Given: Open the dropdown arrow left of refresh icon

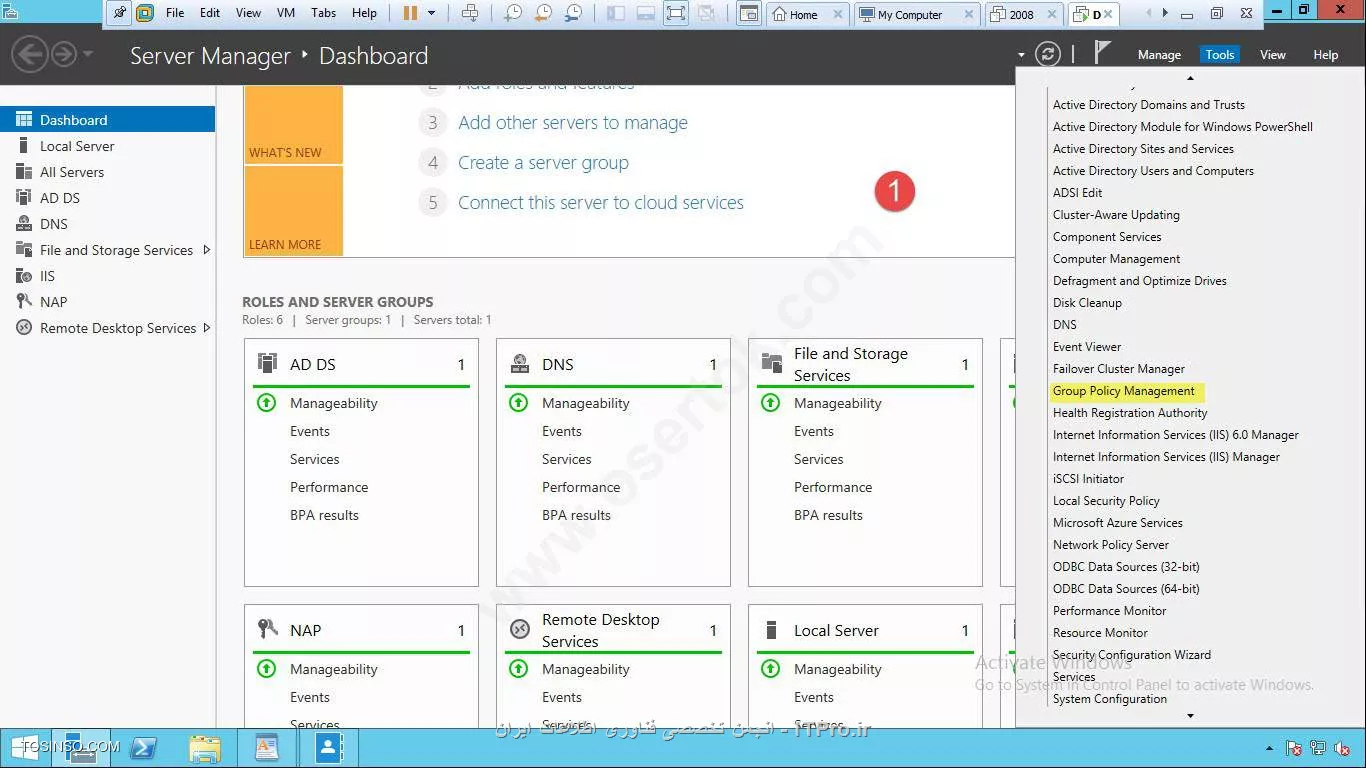Looking at the screenshot, I should pyautogui.click(x=1021, y=55).
